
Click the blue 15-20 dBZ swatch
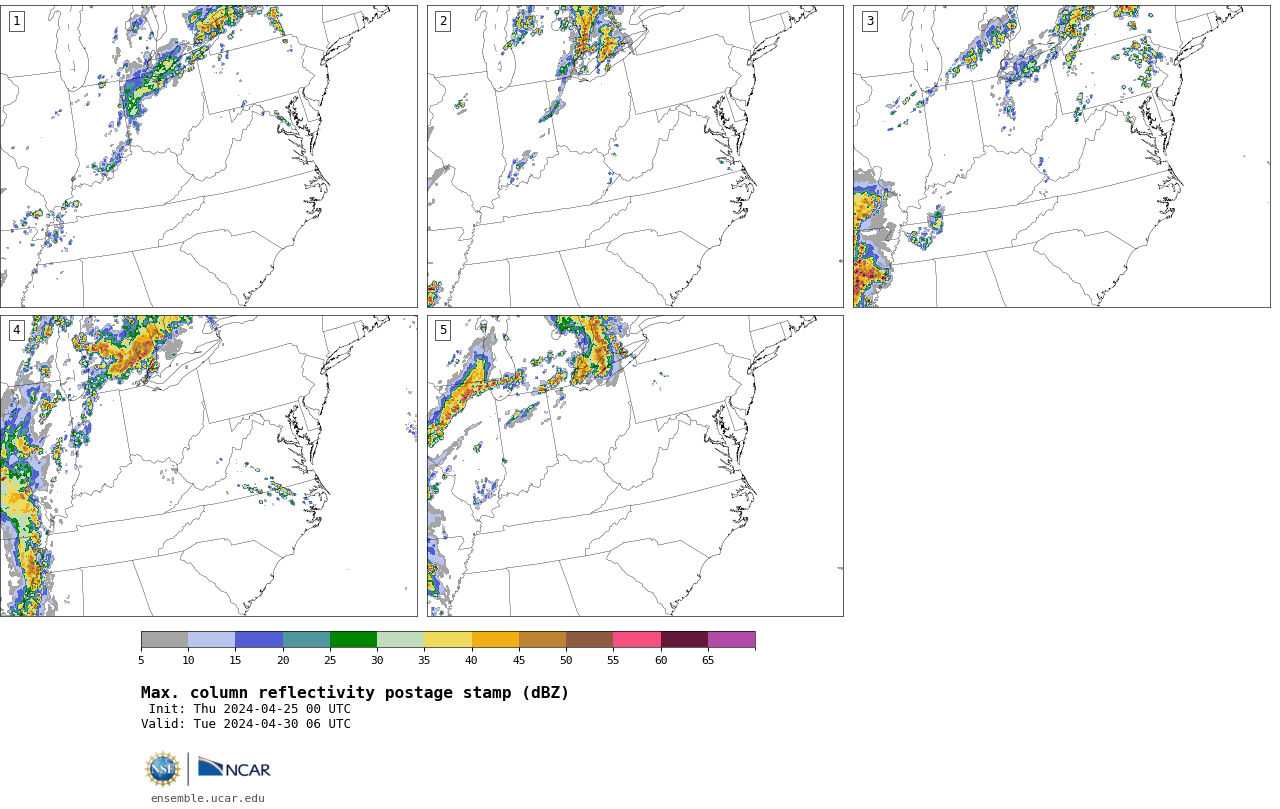[259, 640]
